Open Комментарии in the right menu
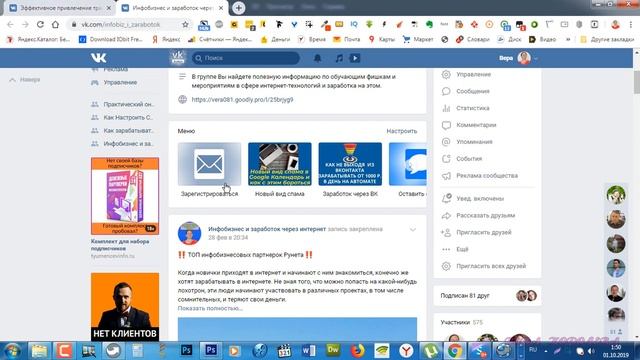640x360 pixels. click(476, 125)
